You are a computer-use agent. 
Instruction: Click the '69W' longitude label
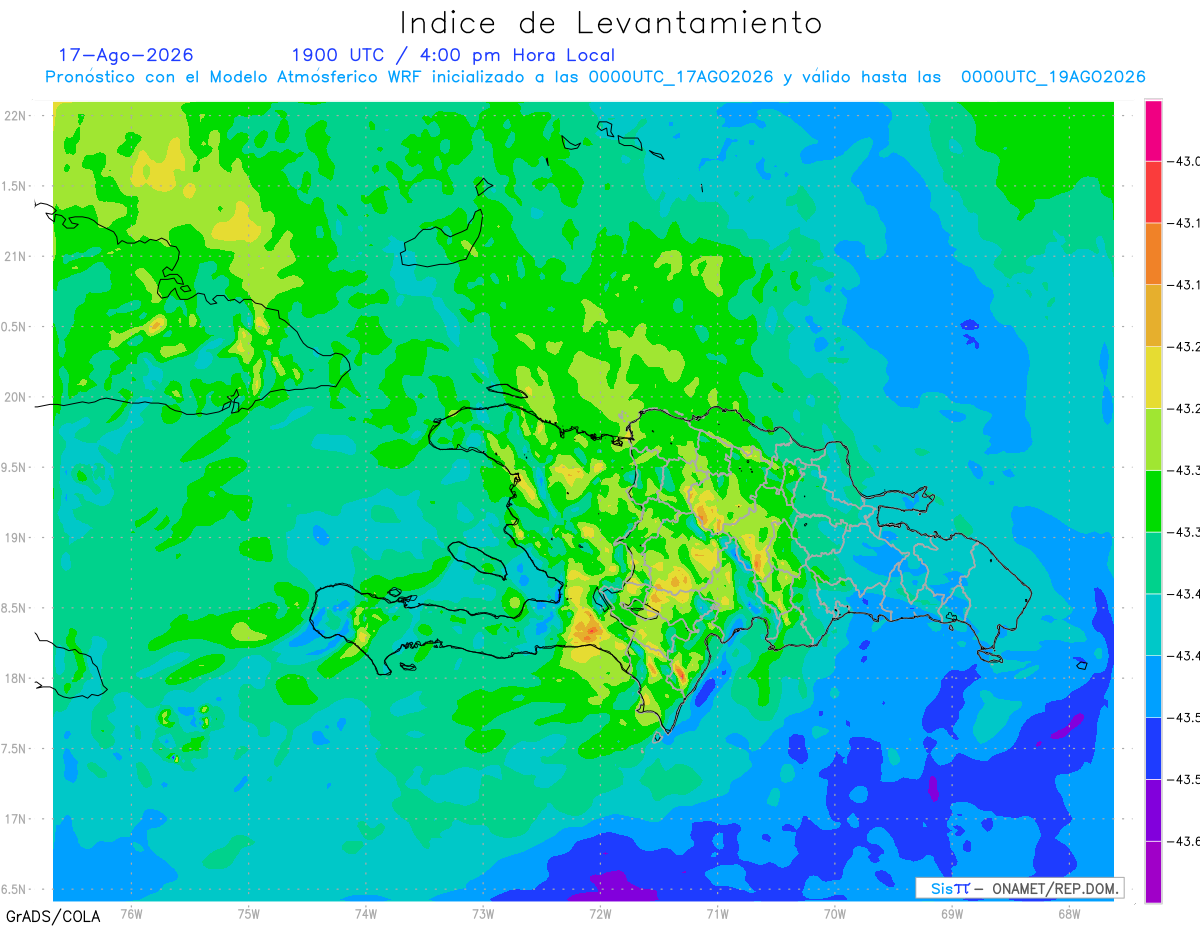tap(952, 912)
